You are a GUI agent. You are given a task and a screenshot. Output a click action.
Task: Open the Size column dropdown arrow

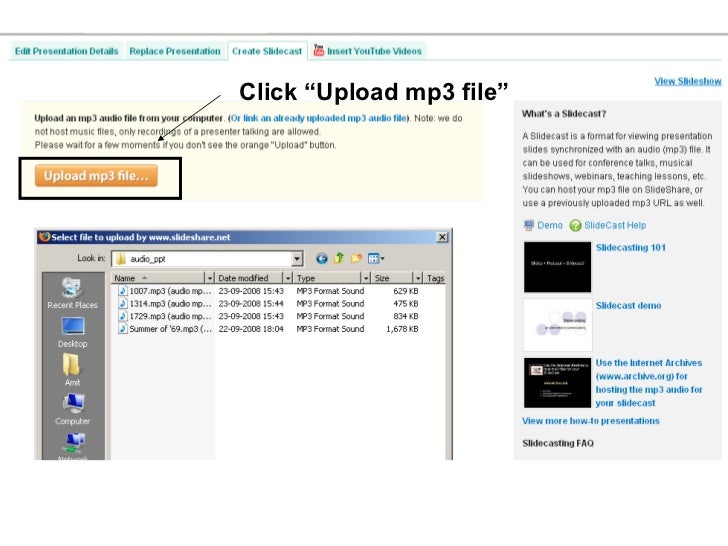pyautogui.click(x=418, y=278)
